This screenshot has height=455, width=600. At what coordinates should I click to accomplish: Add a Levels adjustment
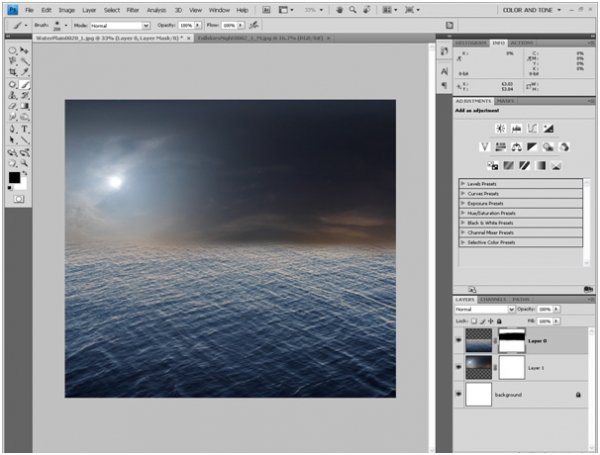[516, 129]
